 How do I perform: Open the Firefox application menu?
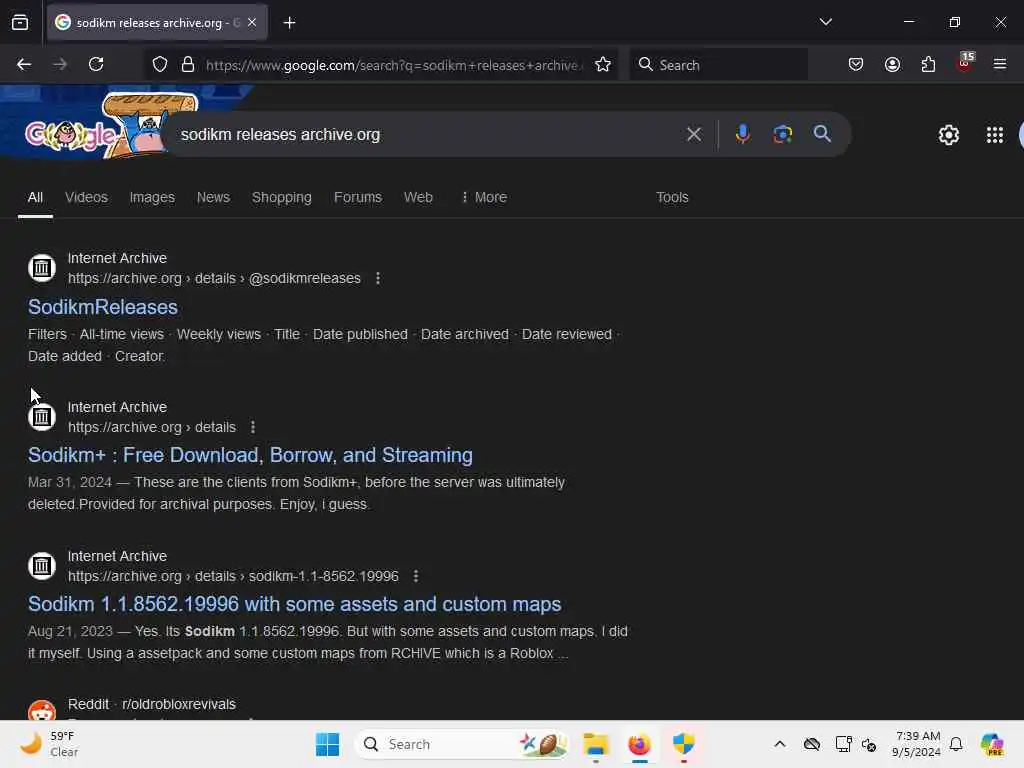[x=999, y=64]
